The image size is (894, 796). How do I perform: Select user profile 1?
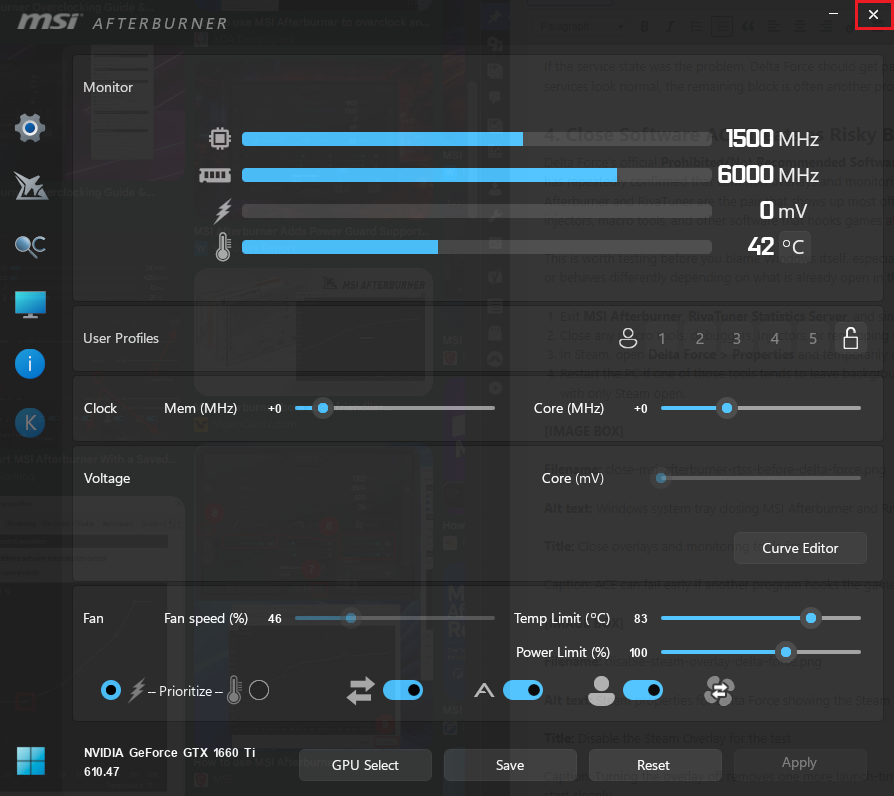[662, 339]
